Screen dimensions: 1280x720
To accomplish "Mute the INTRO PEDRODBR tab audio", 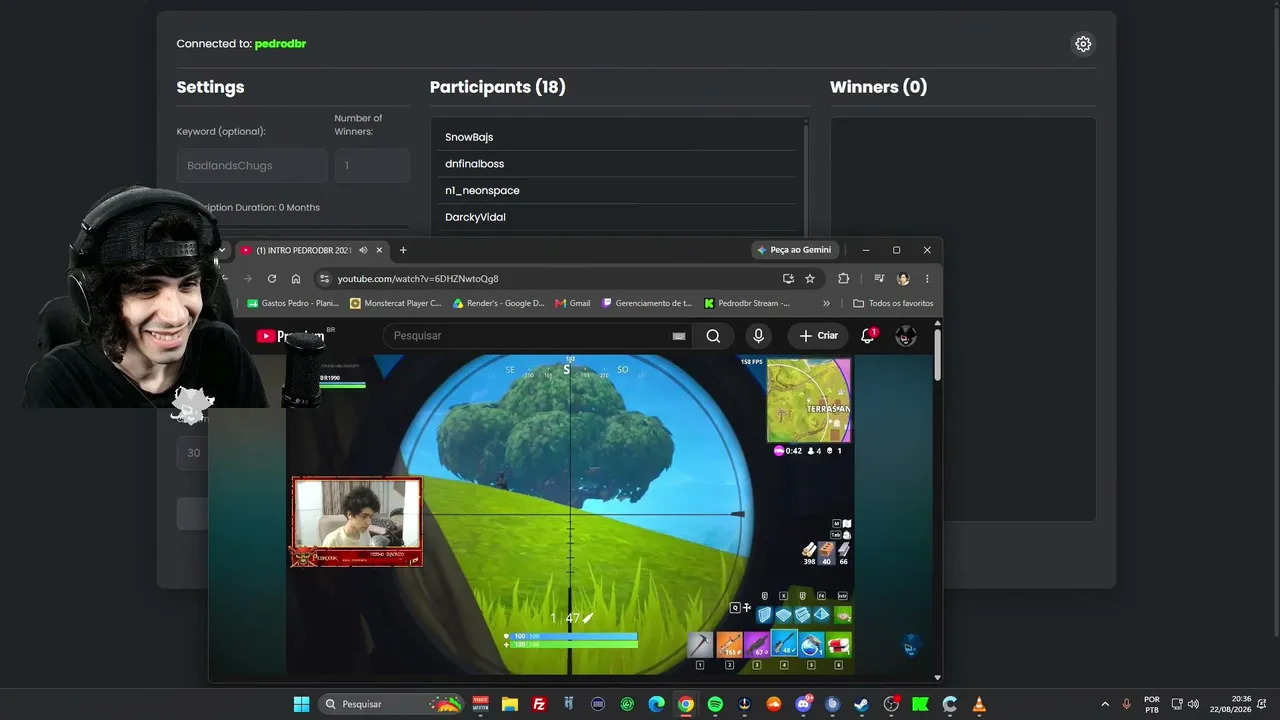I will pos(363,250).
